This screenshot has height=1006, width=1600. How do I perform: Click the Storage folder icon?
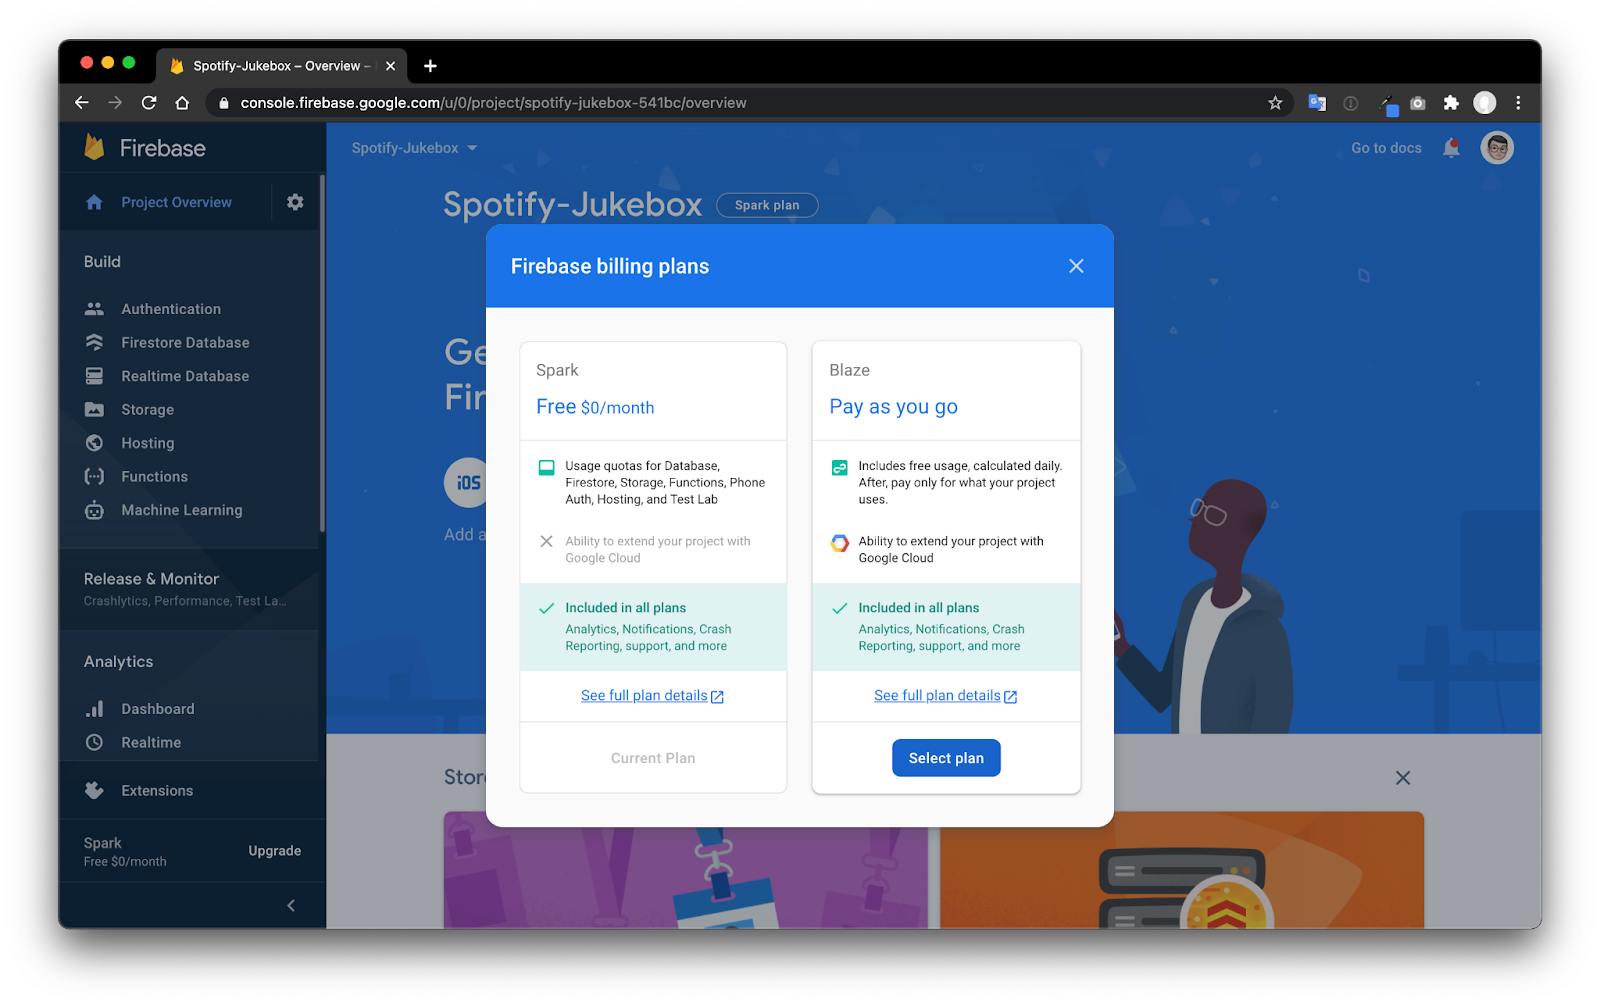(94, 409)
